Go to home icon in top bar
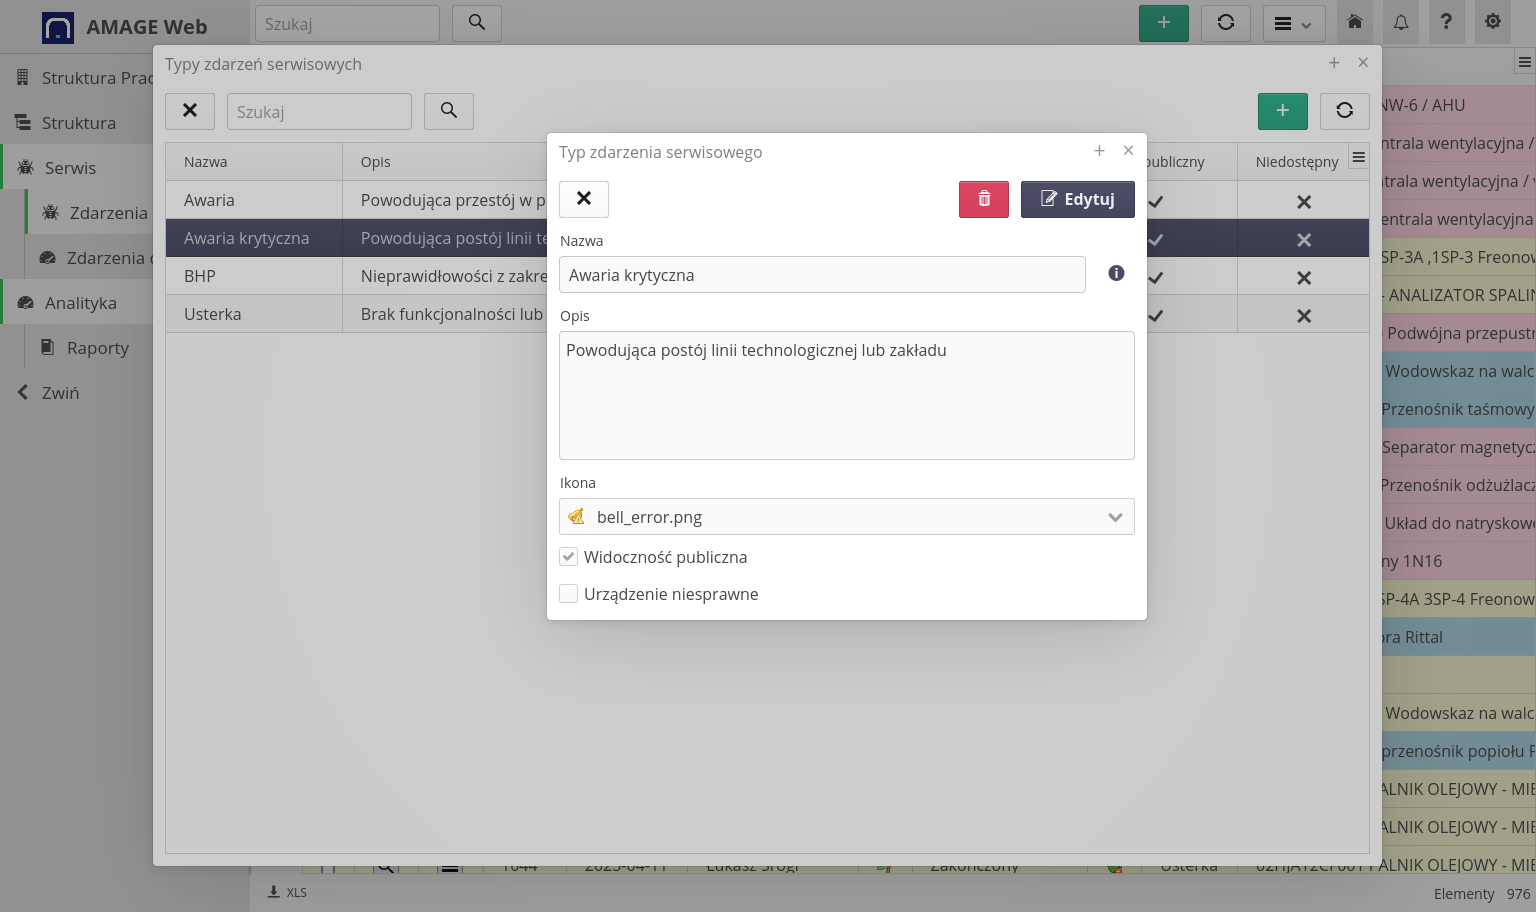This screenshot has height=912, width=1536. pos(1355,22)
